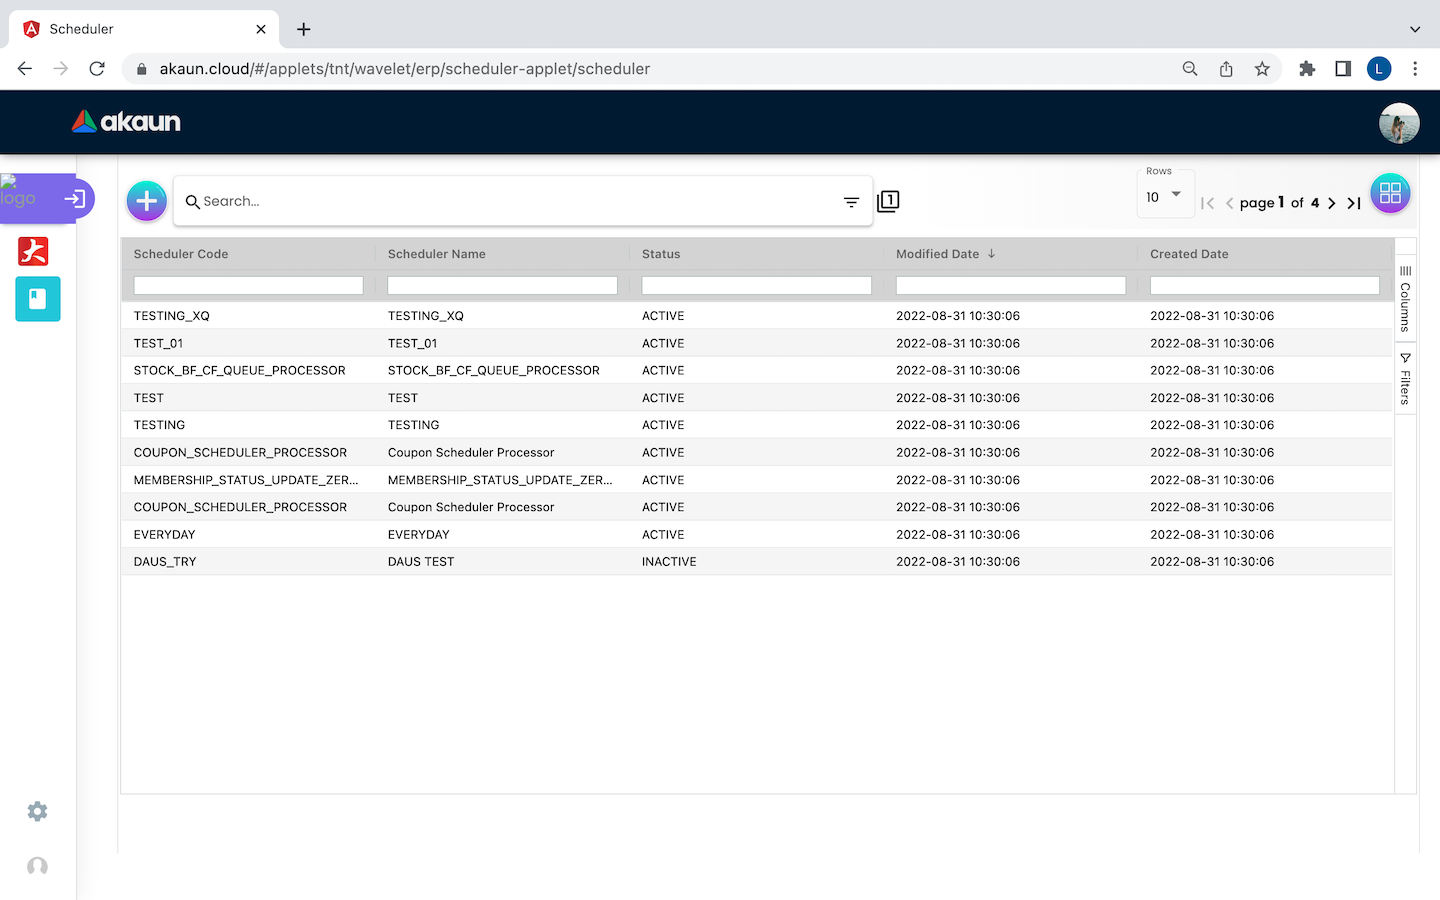1440x900 pixels.
Task: Jump to the last page arrow
Action: 1354,203
